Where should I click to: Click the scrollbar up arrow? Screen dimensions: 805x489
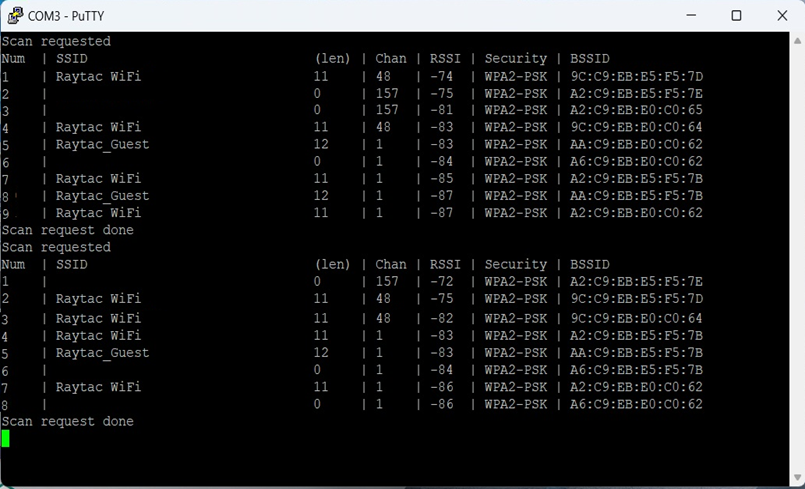pyautogui.click(x=797, y=40)
